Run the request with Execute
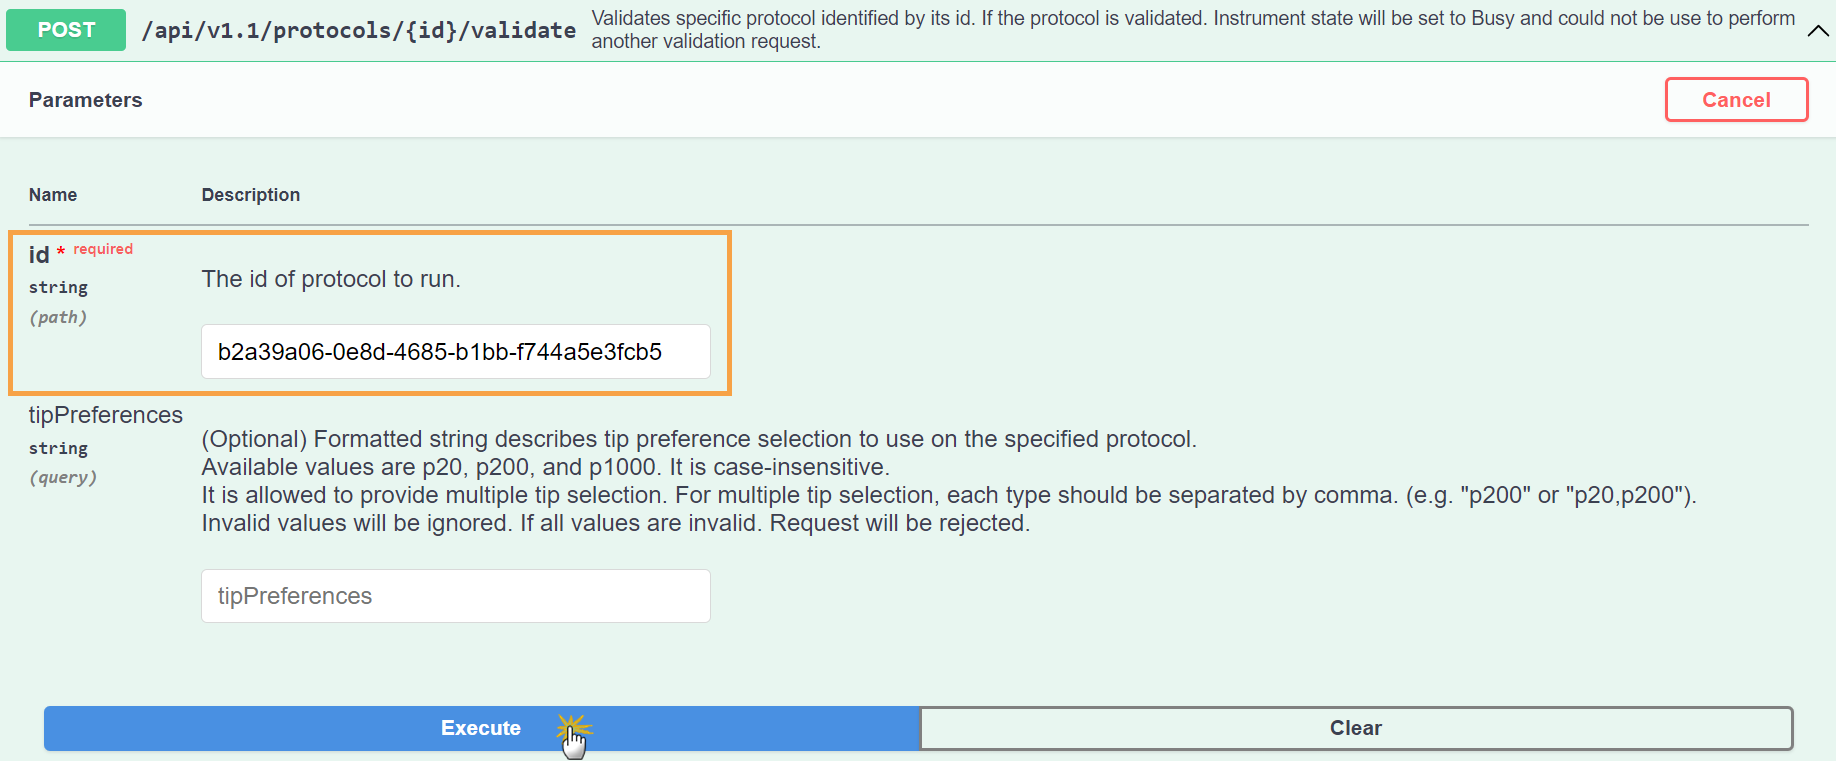This screenshot has width=1836, height=761. coord(481,728)
